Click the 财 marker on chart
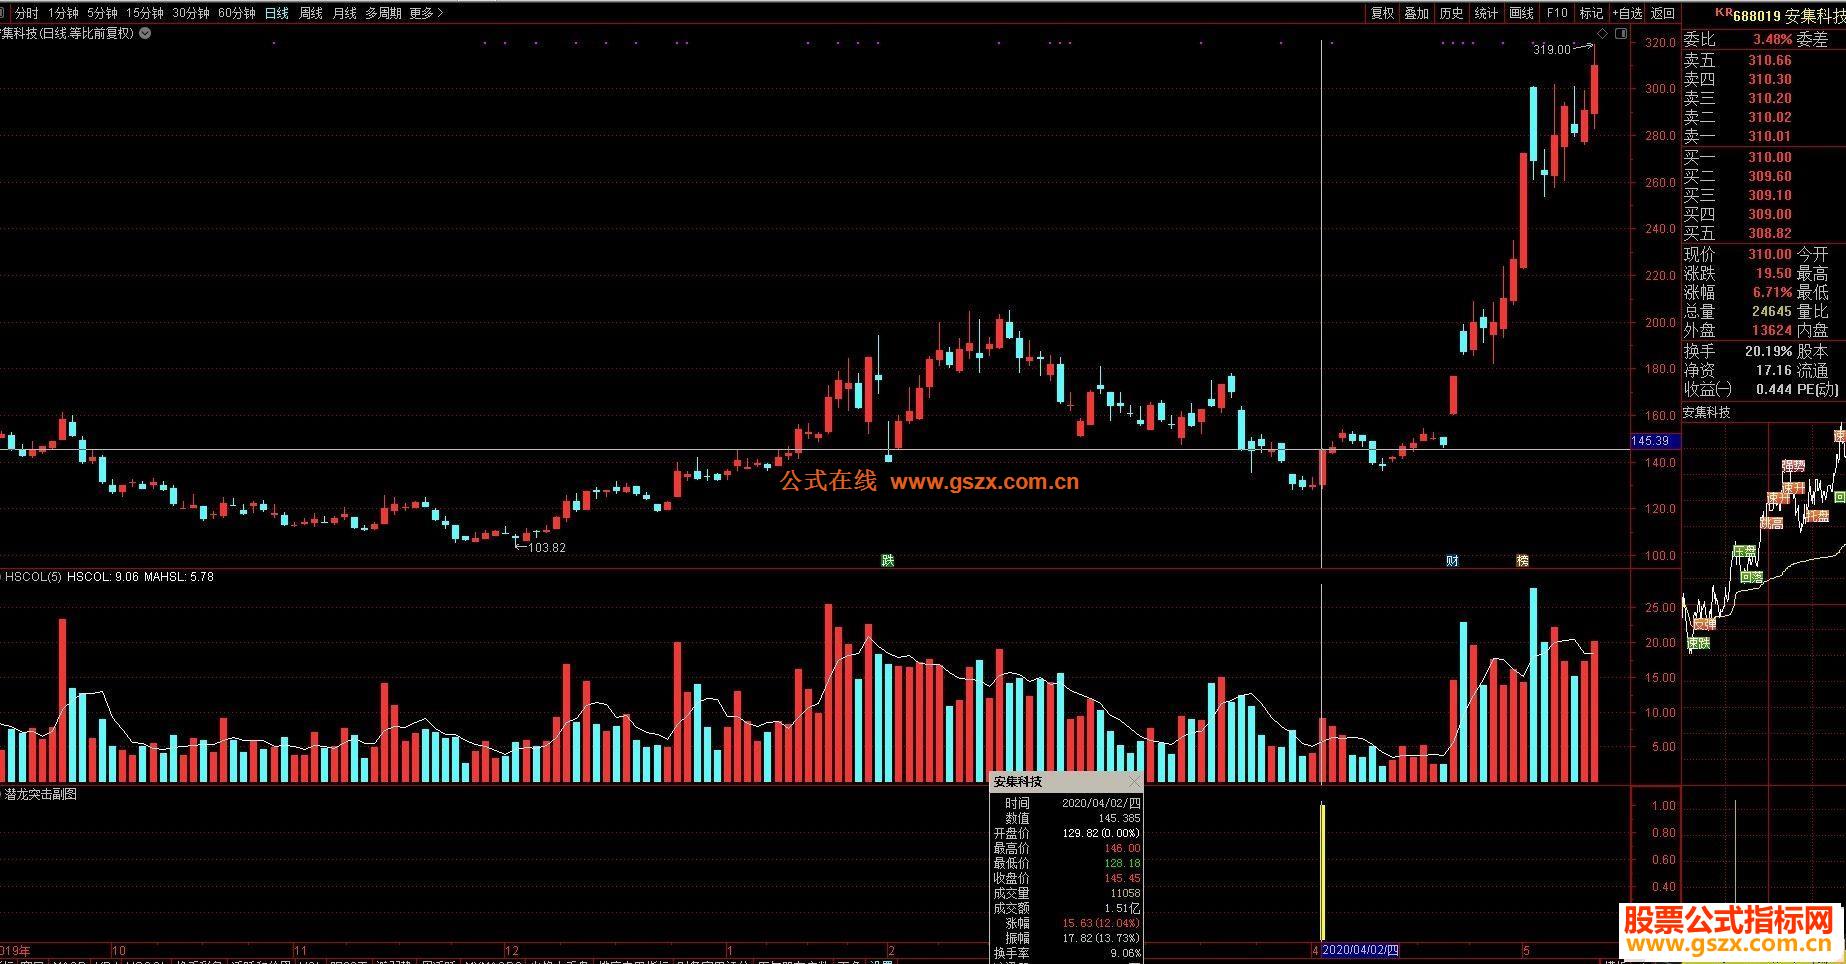Image resolution: width=1846 pixels, height=964 pixels. [x=1452, y=560]
